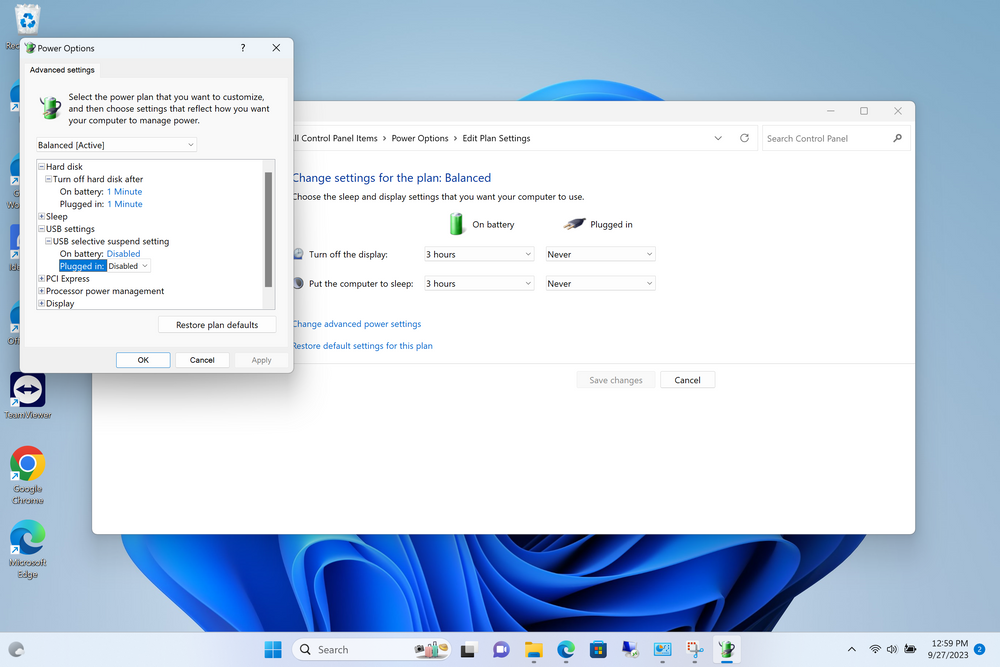This screenshot has width=1000, height=667.
Task: Open Recycle Bin from the desktop
Action: pyautogui.click(x=25, y=17)
